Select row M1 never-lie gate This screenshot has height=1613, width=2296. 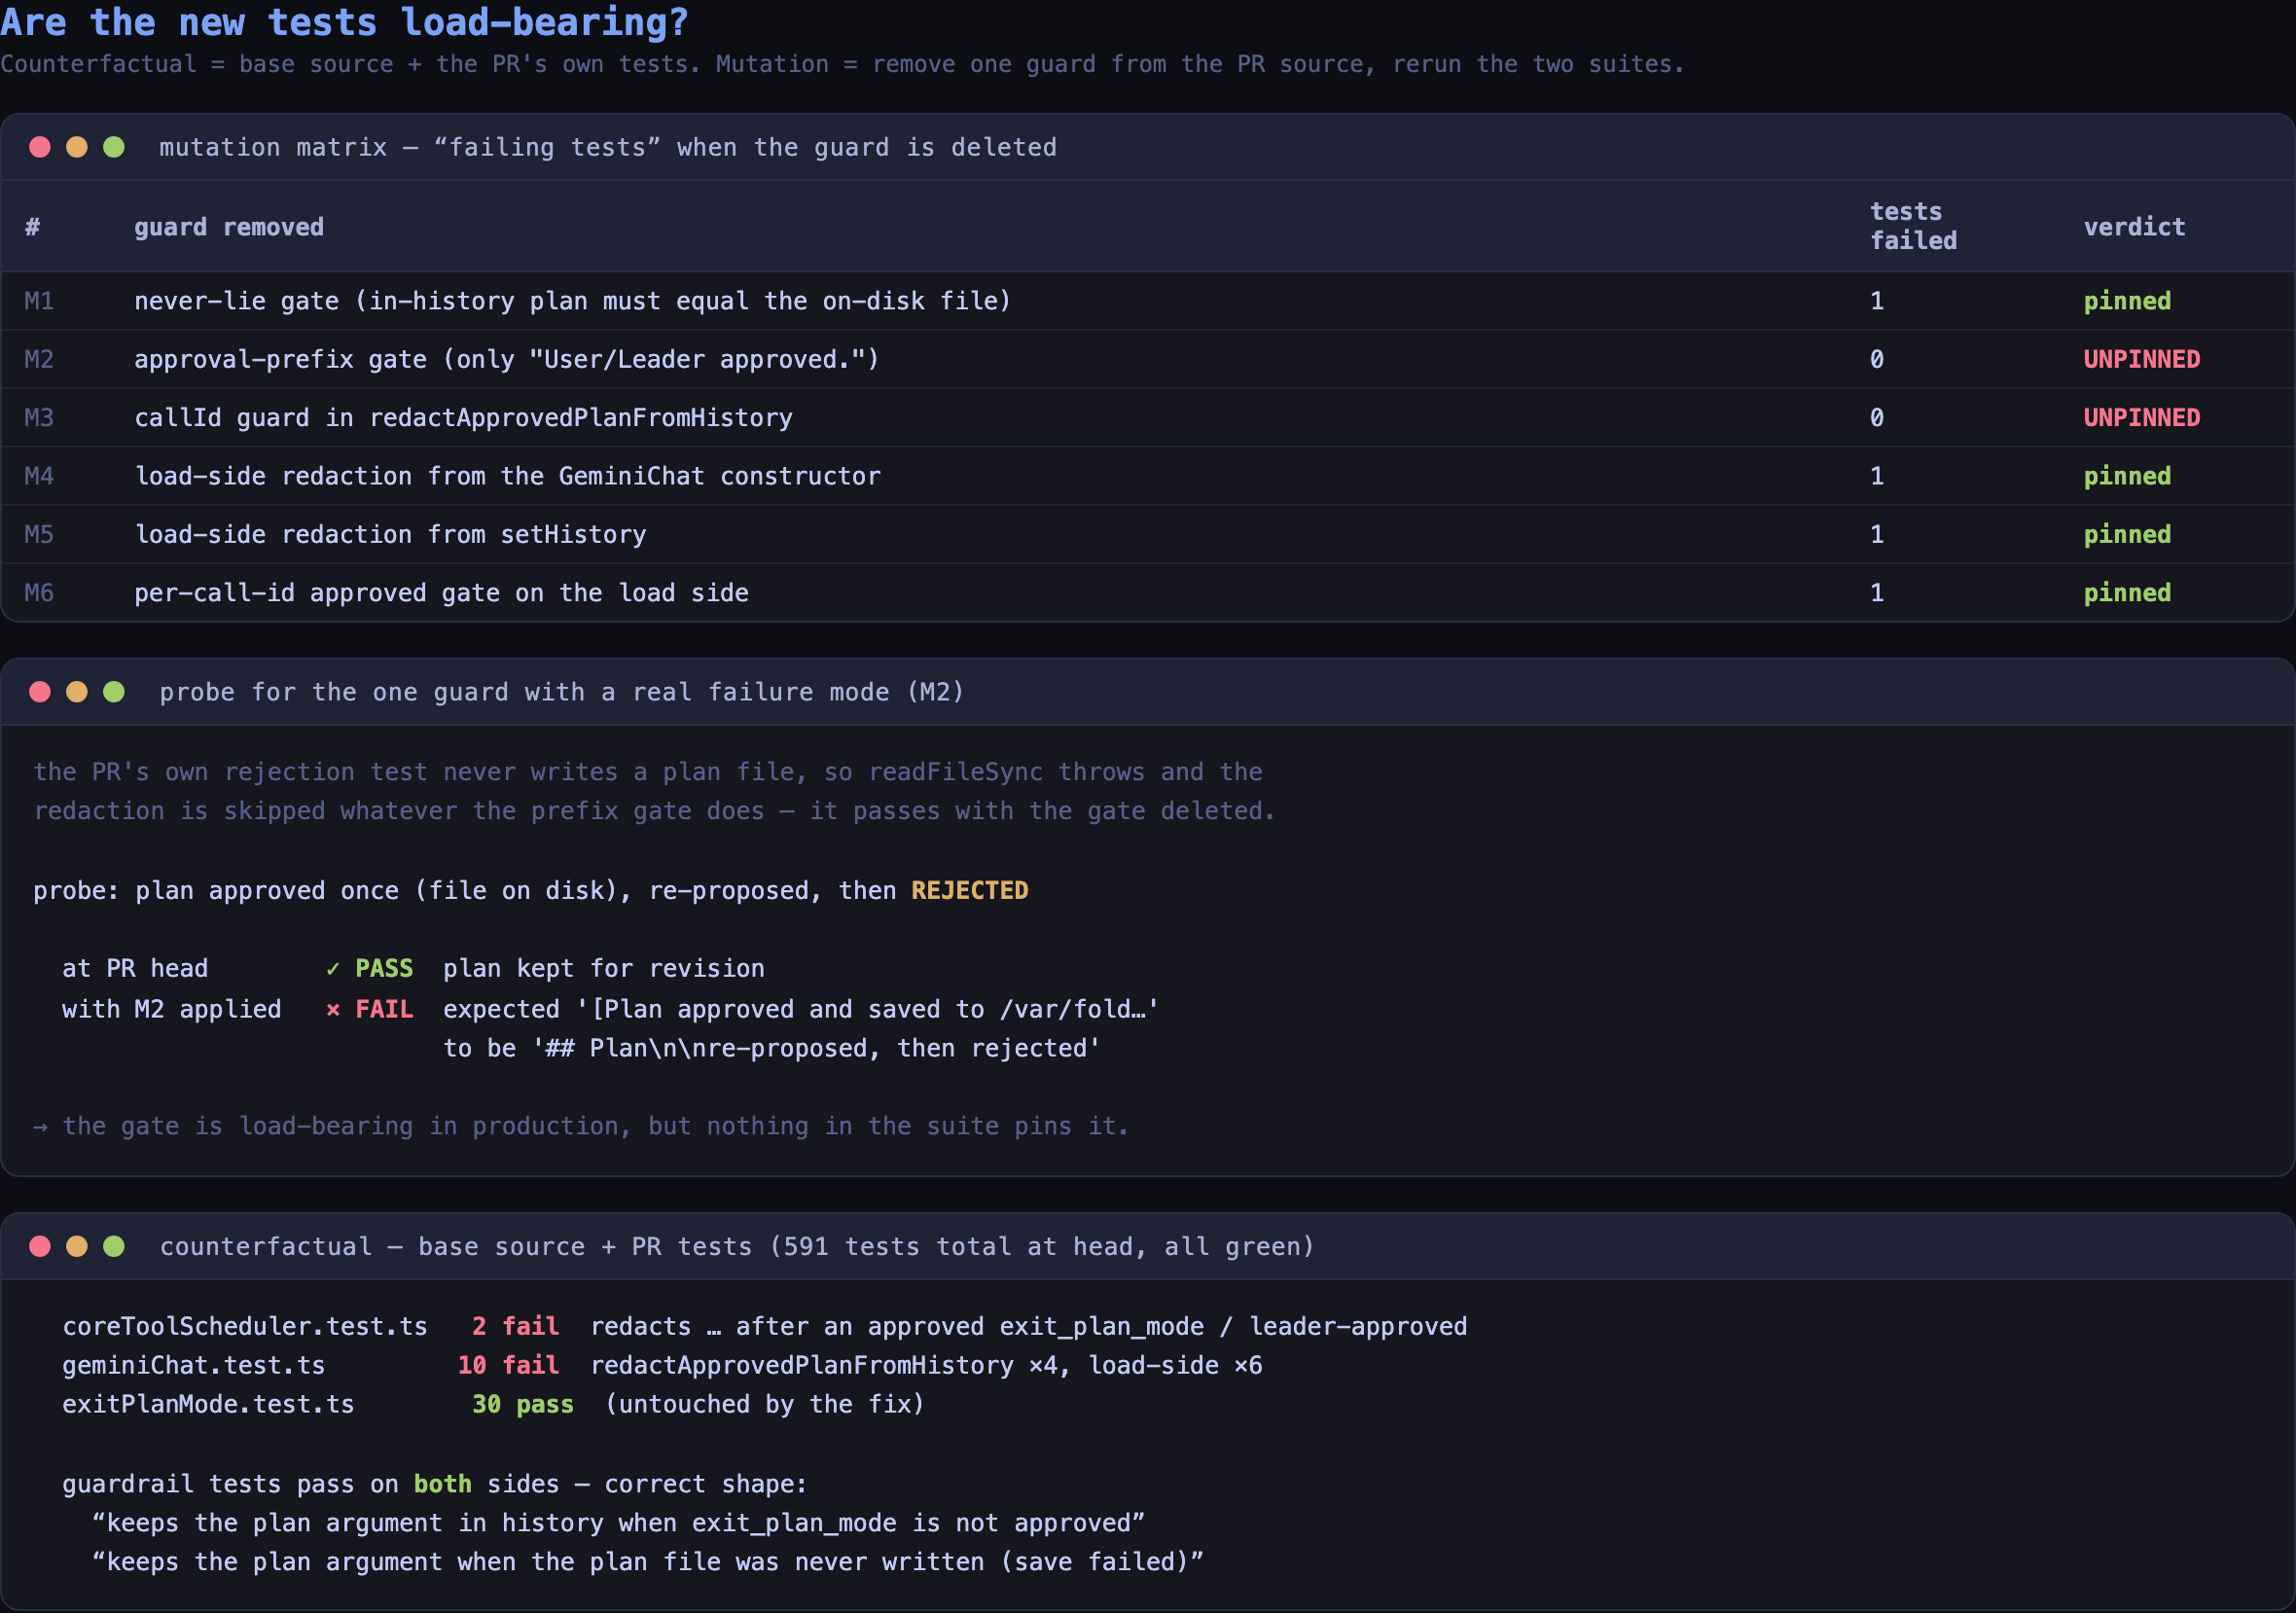coord(1148,301)
